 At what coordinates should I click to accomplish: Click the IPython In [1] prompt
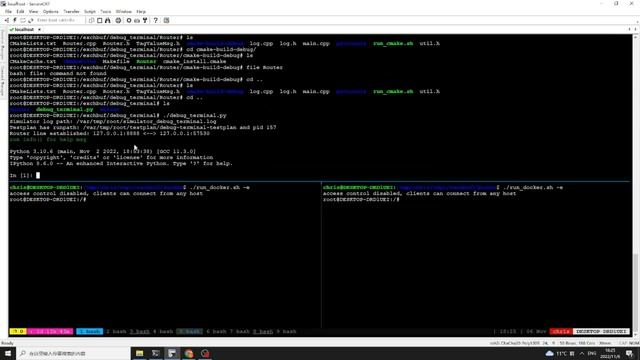pyautogui.click(x=21, y=176)
